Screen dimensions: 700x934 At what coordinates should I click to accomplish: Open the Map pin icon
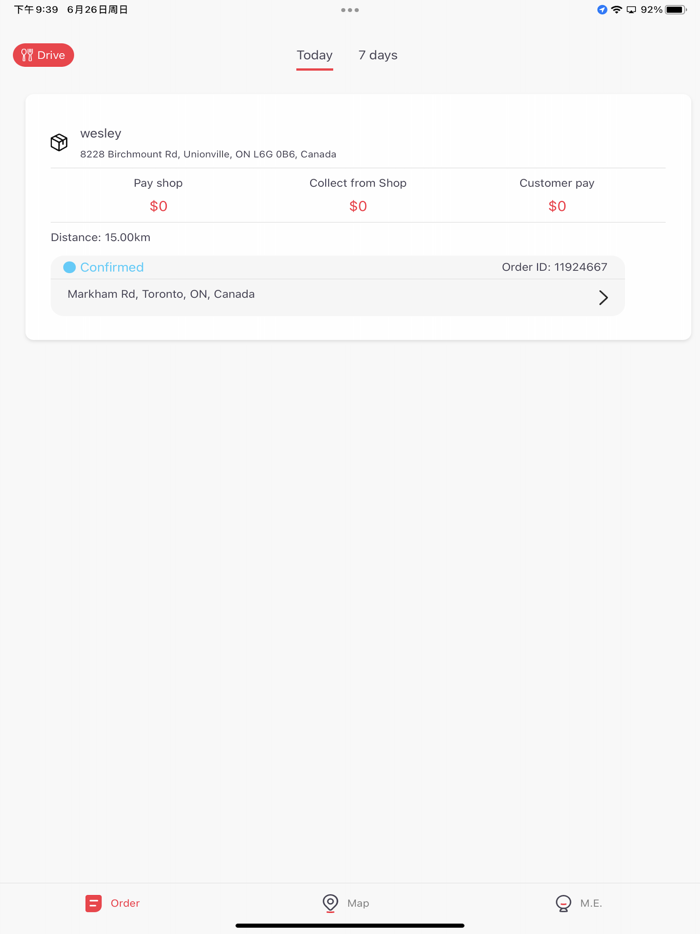coord(330,903)
